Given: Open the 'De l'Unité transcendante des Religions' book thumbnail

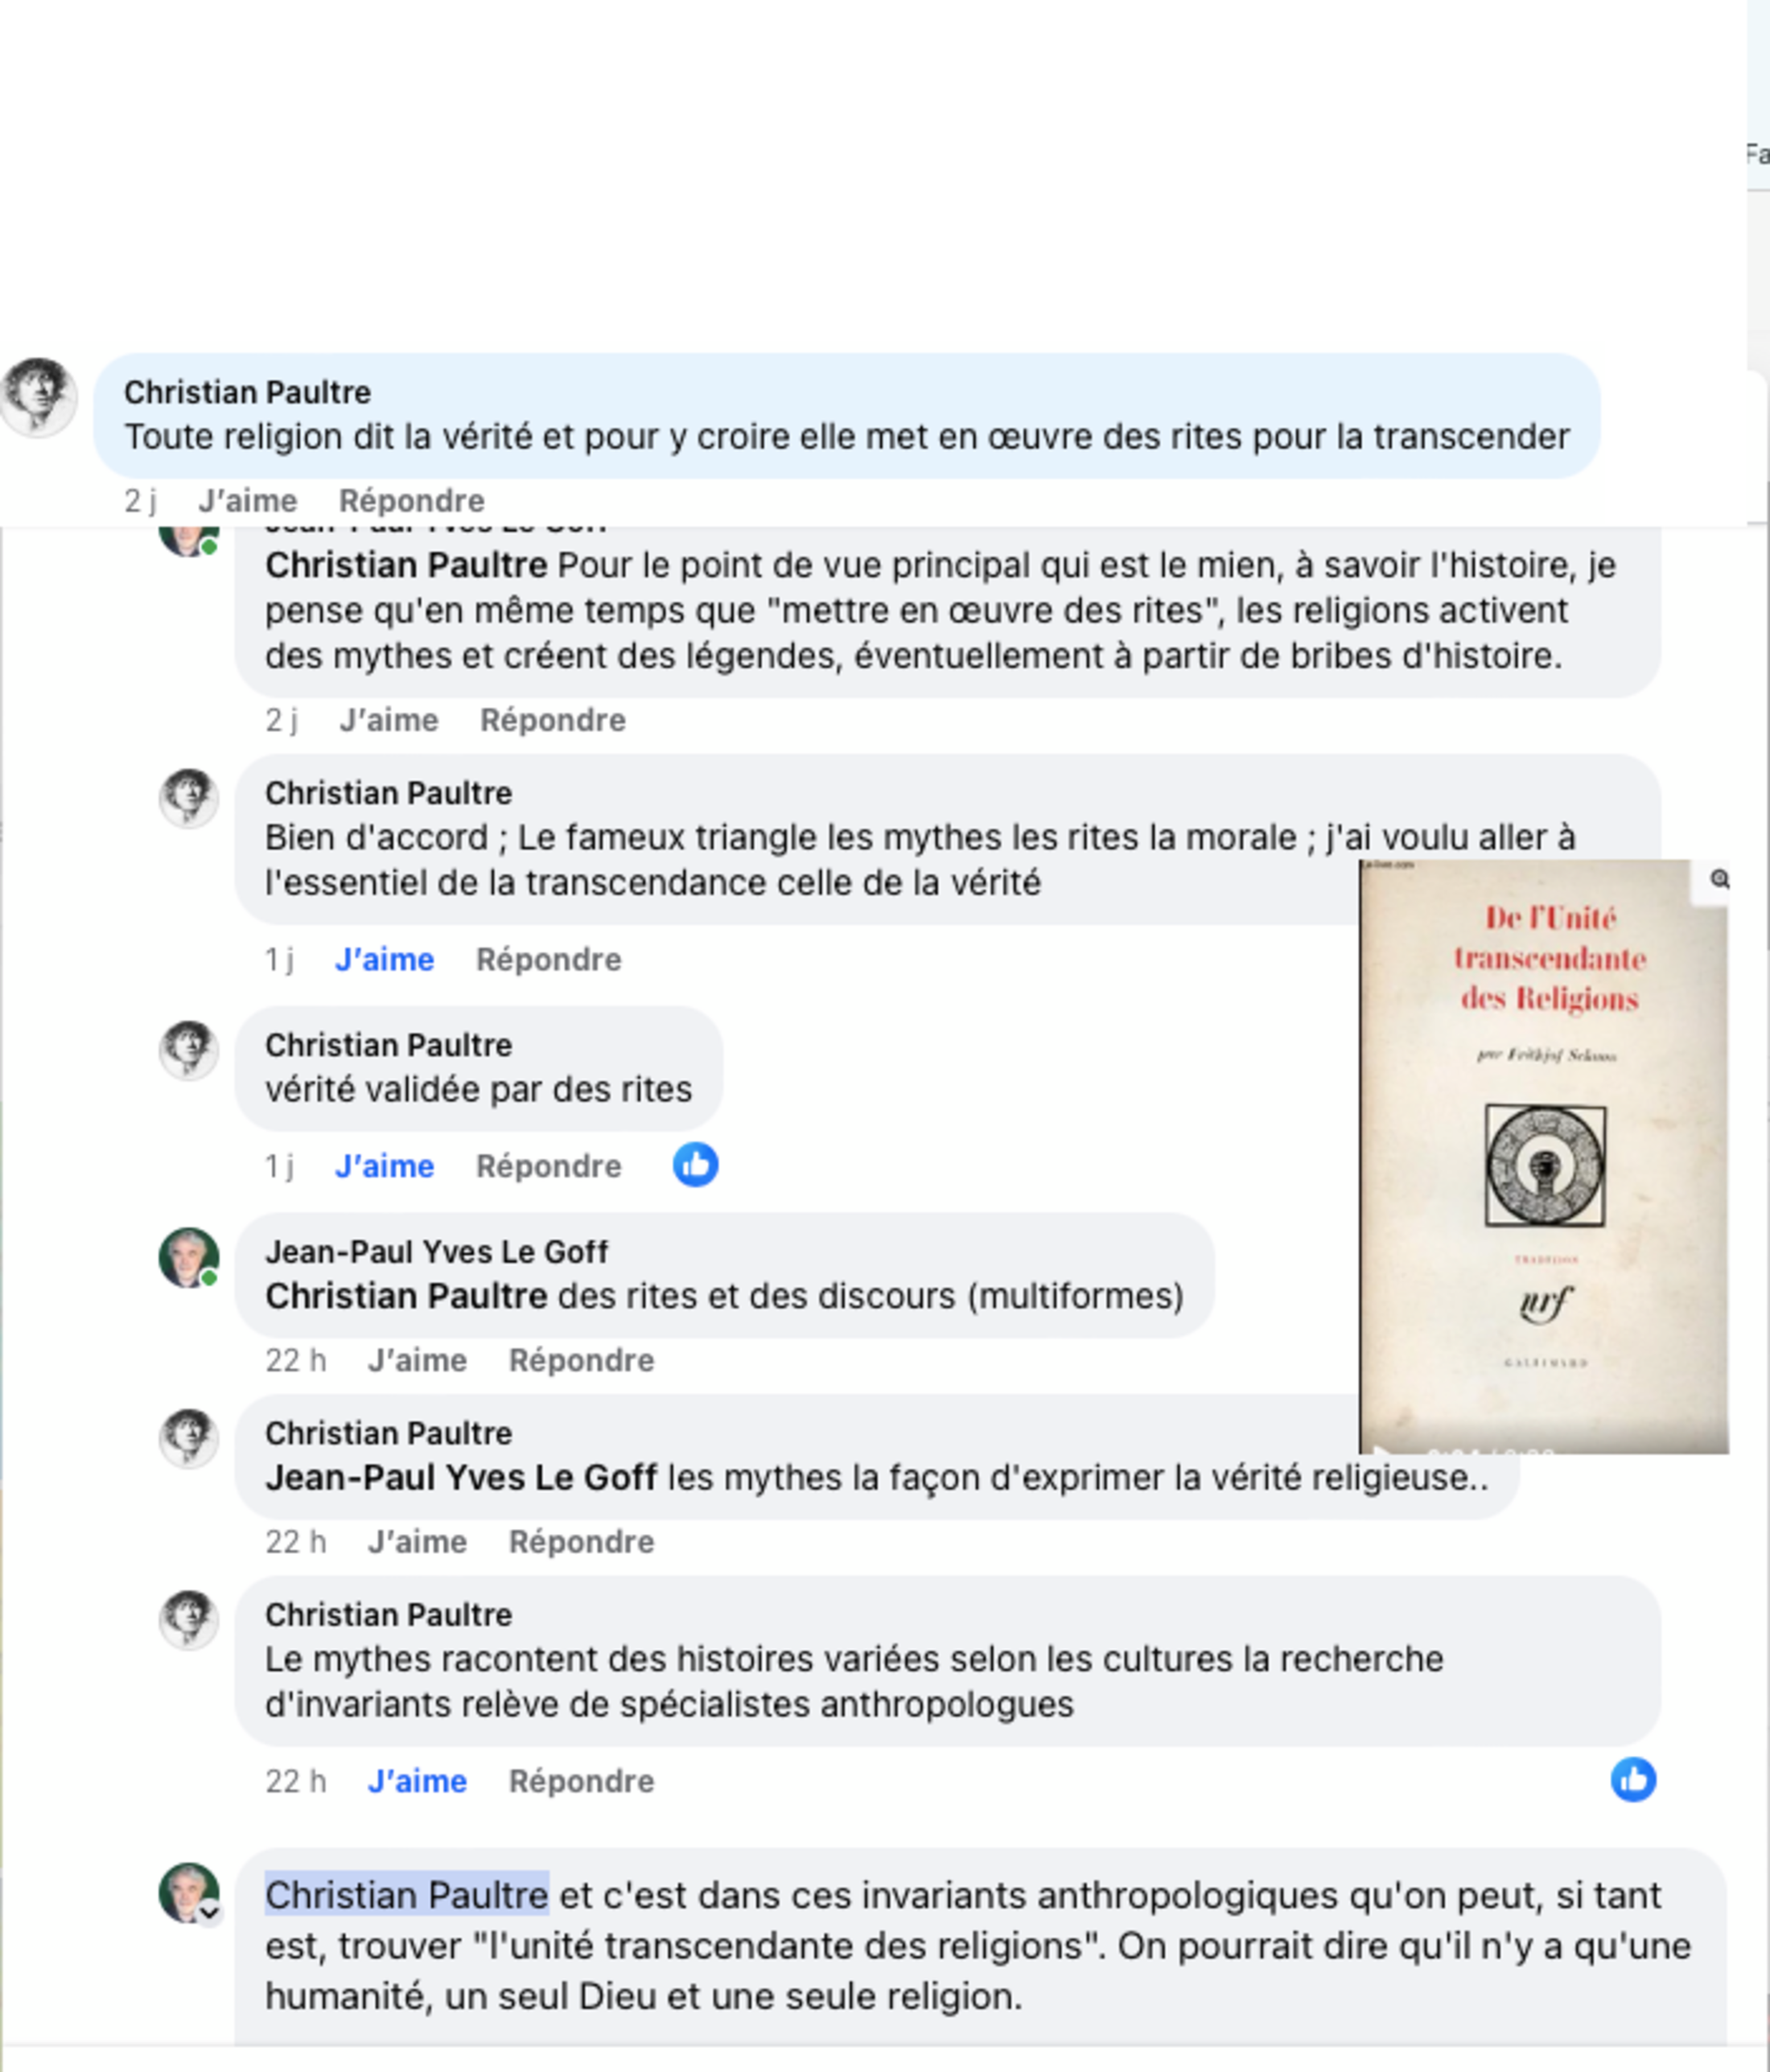Looking at the screenshot, I should [x=1544, y=1156].
